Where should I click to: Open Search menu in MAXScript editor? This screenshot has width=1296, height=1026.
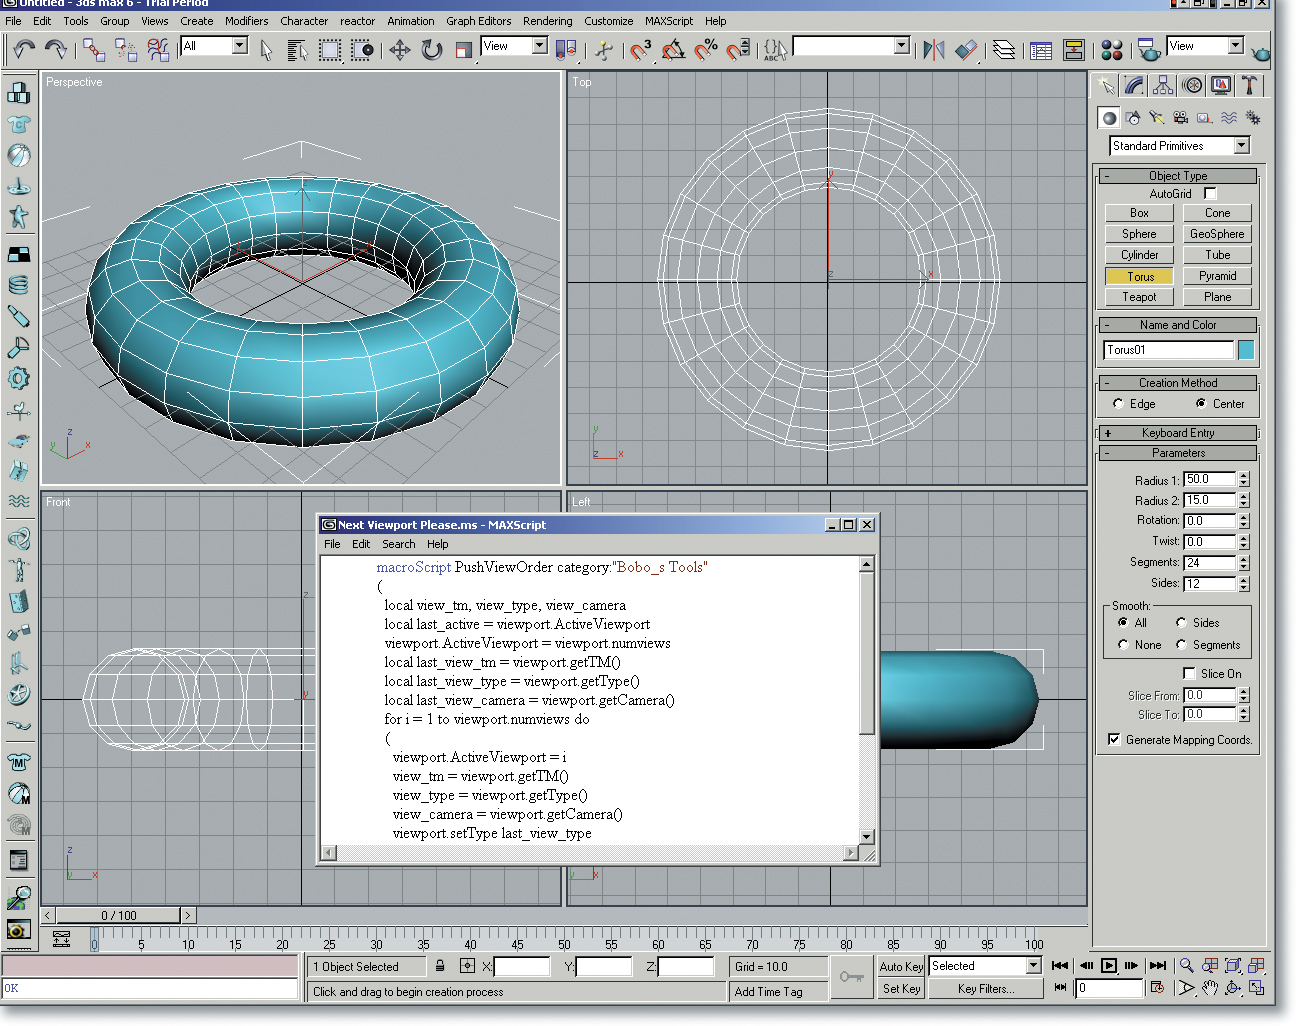tap(398, 544)
